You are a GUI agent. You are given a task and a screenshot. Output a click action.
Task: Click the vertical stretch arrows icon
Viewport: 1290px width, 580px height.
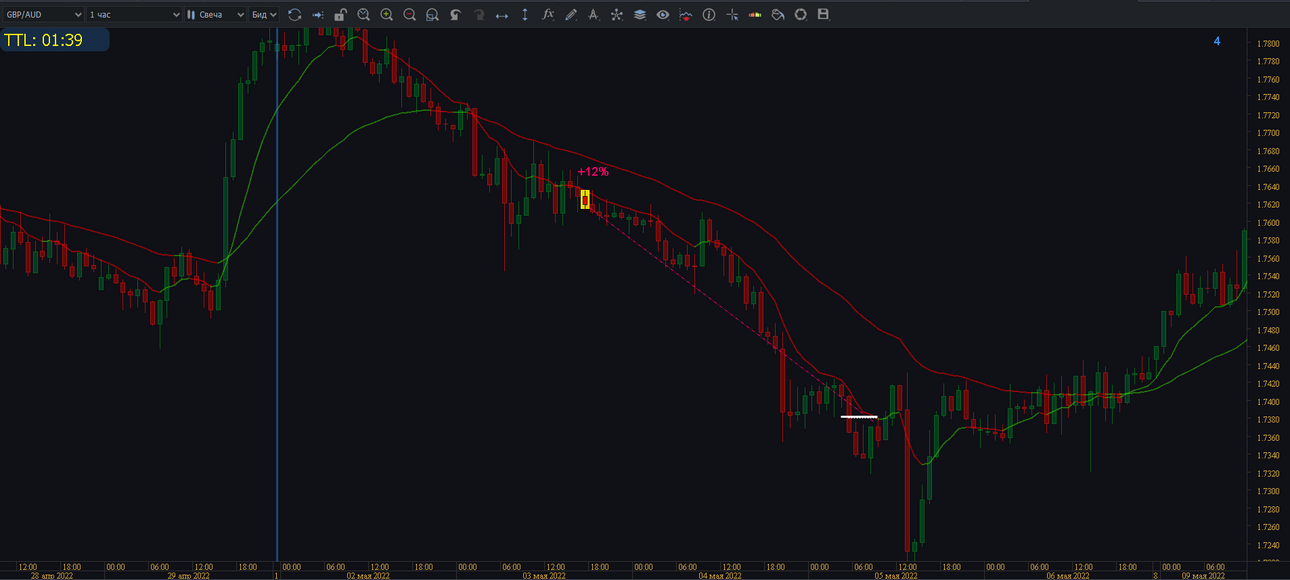[x=524, y=15]
